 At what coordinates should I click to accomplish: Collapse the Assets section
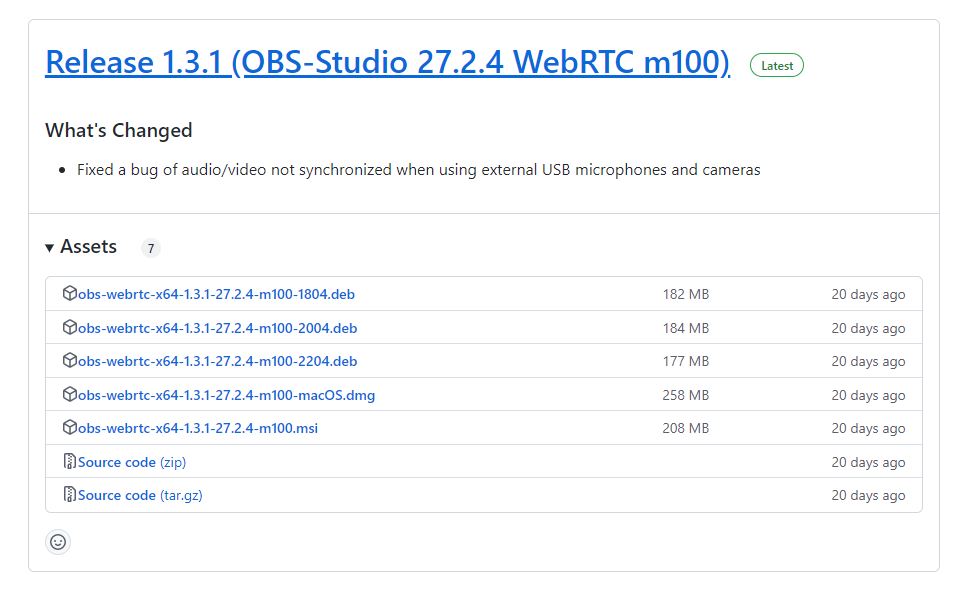tap(49, 246)
